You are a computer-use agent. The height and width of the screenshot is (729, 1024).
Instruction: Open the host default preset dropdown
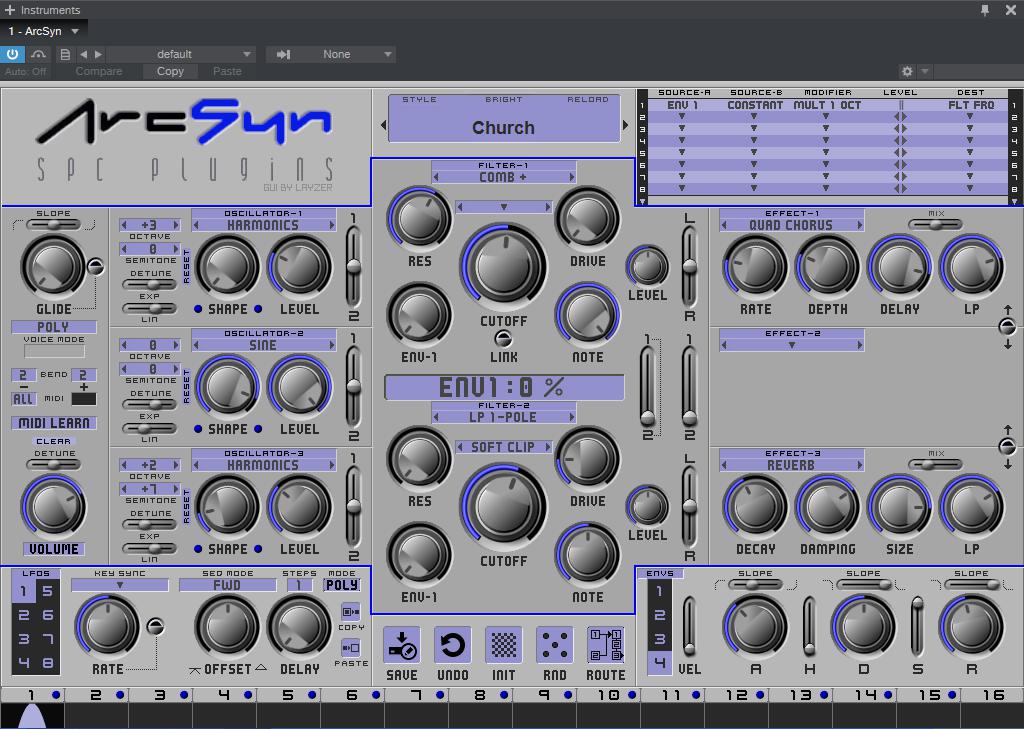(180, 54)
